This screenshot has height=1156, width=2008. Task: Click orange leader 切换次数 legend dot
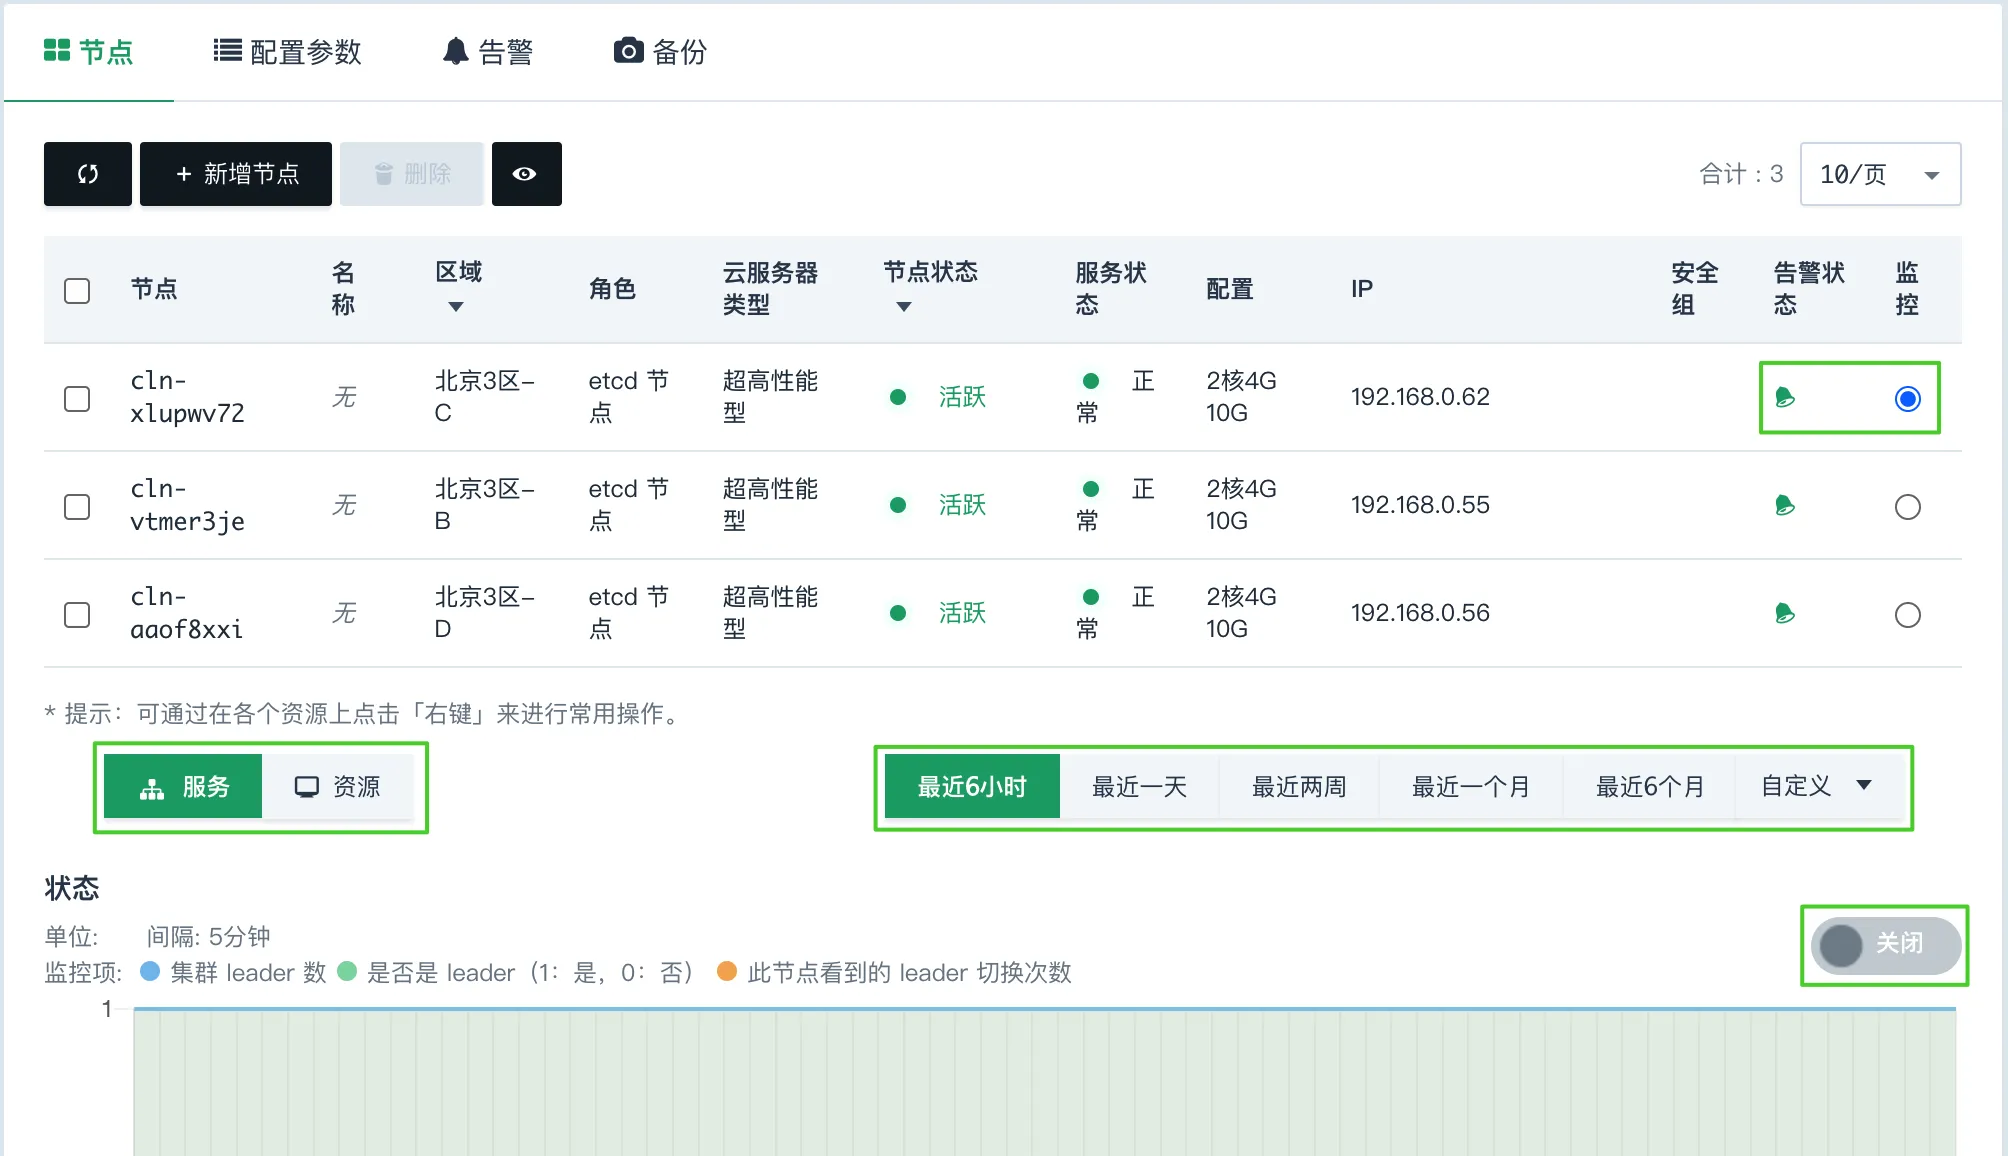point(727,972)
